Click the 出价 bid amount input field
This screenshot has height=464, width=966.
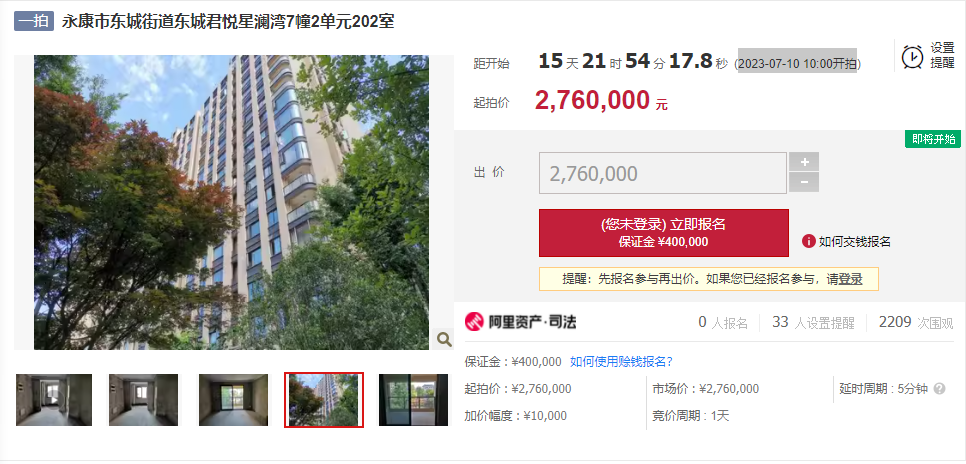663,173
